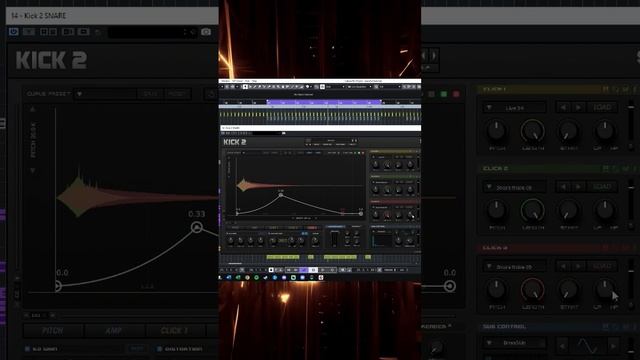Image resolution: width=640 pixels, height=360 pixels.
Task: Click the preset next arrow at the enlarged top right
Action: click(433, 55)
